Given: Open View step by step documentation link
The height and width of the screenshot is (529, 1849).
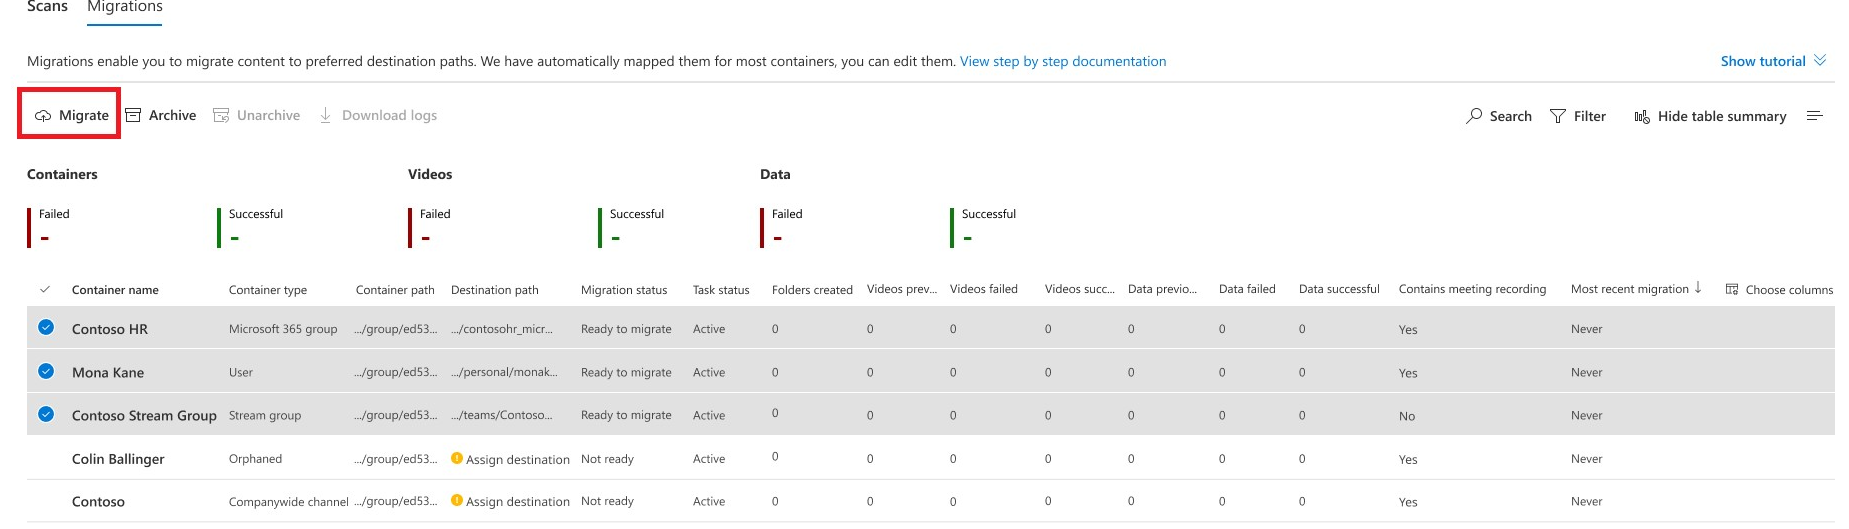Looking at the screenshot, I should (x=1062, y=61).
